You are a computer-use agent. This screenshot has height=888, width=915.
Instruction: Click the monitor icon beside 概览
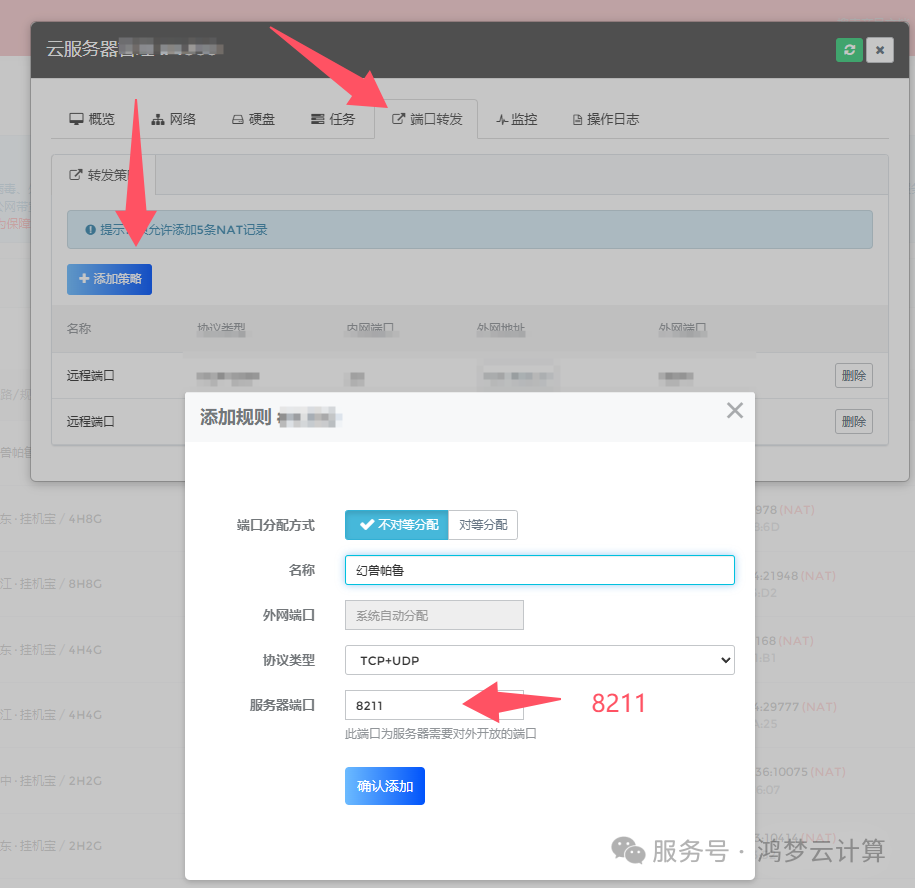[x=76, y=119]
